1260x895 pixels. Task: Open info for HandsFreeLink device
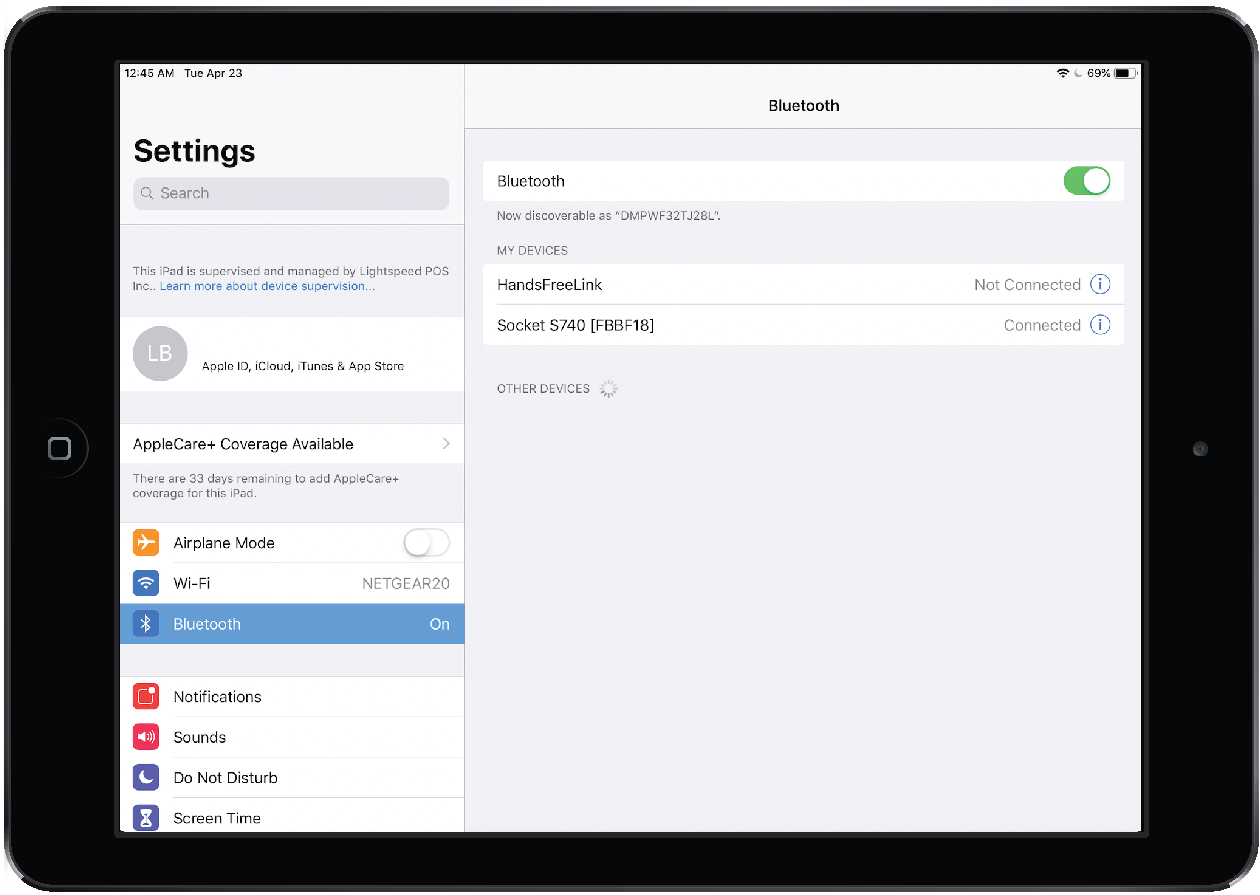coord(1099,285)
